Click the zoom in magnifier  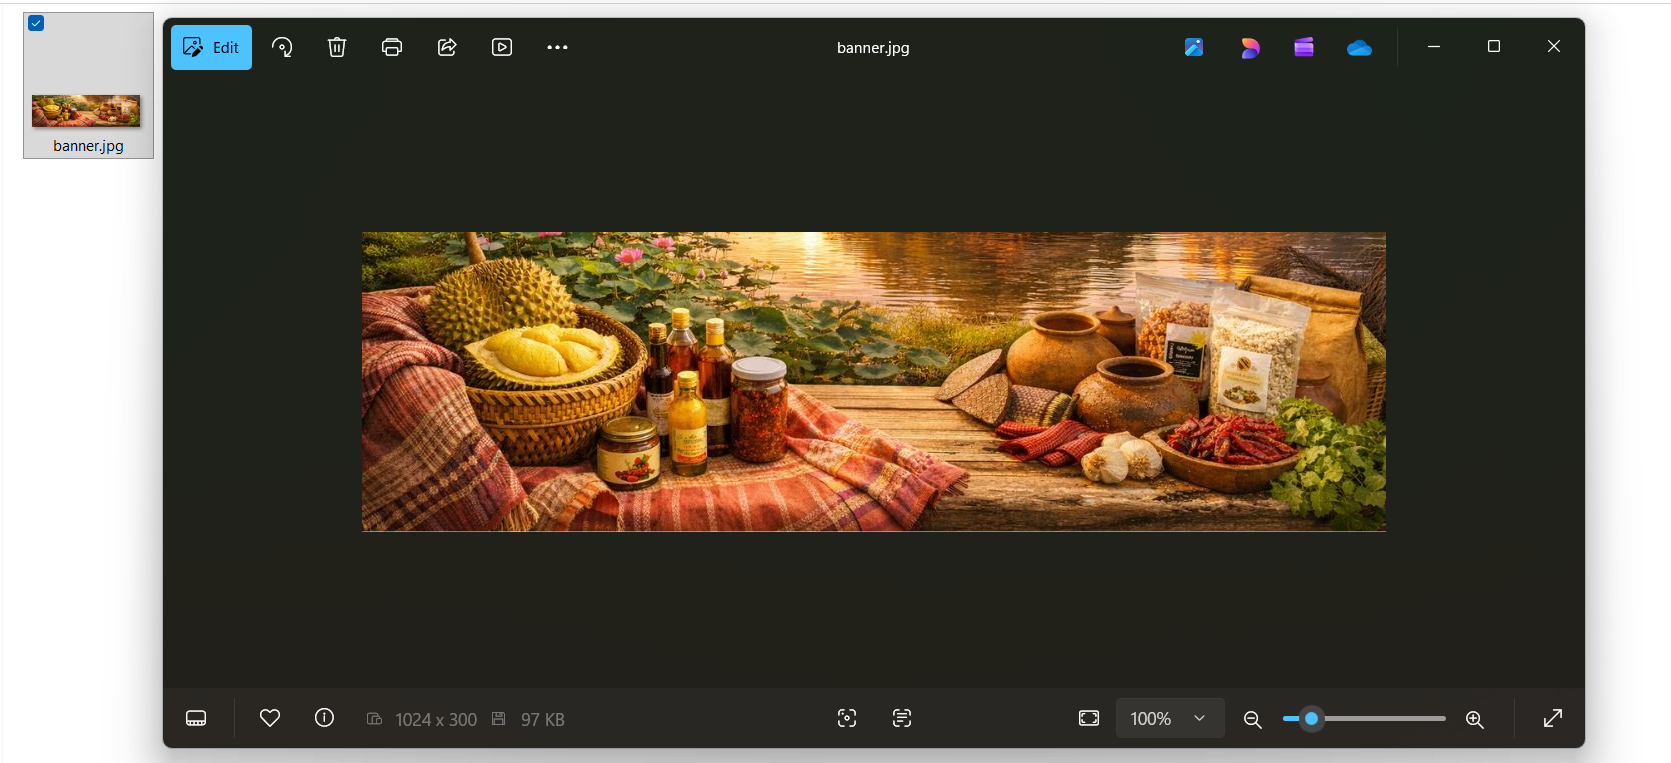pyautogui.click(x=1474, y=719)
